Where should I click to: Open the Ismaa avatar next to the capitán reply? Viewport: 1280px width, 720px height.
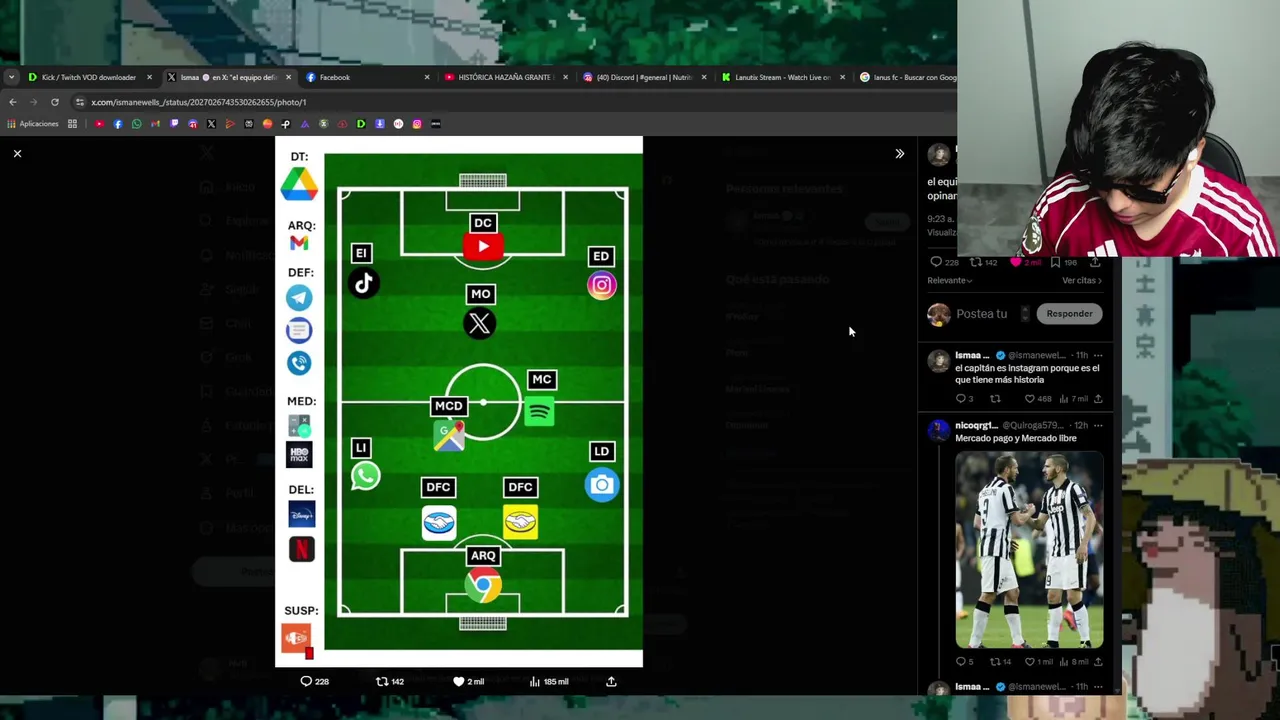[x=938, y=361]
